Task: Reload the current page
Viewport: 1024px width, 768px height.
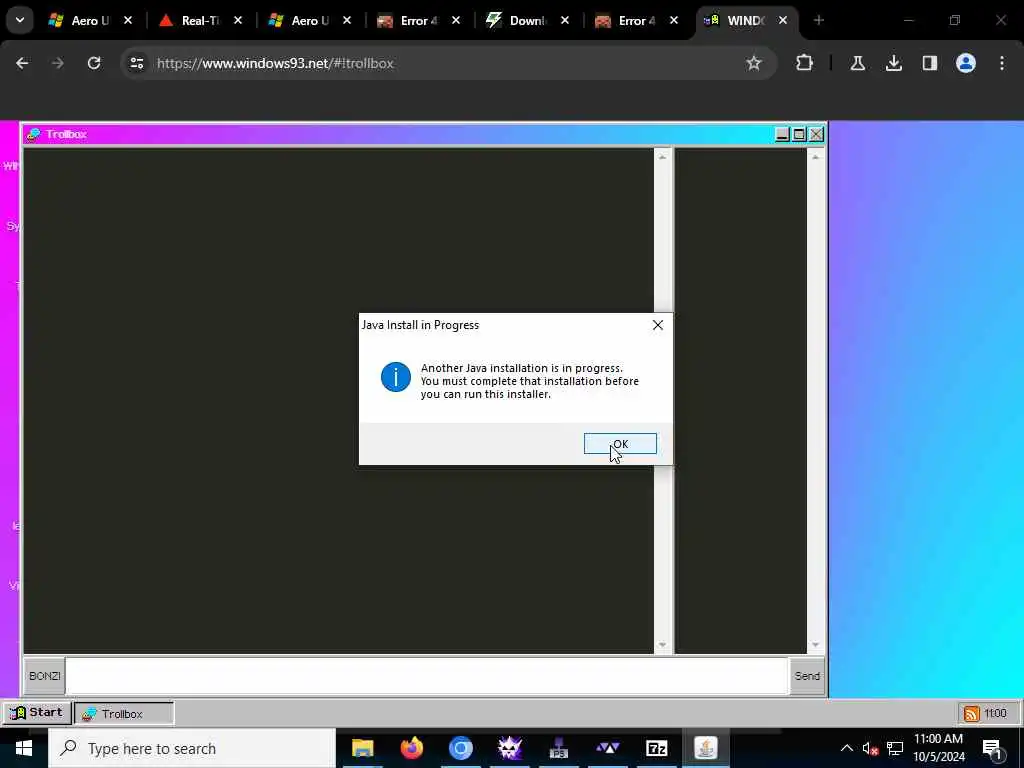Action: coord(94,63)
